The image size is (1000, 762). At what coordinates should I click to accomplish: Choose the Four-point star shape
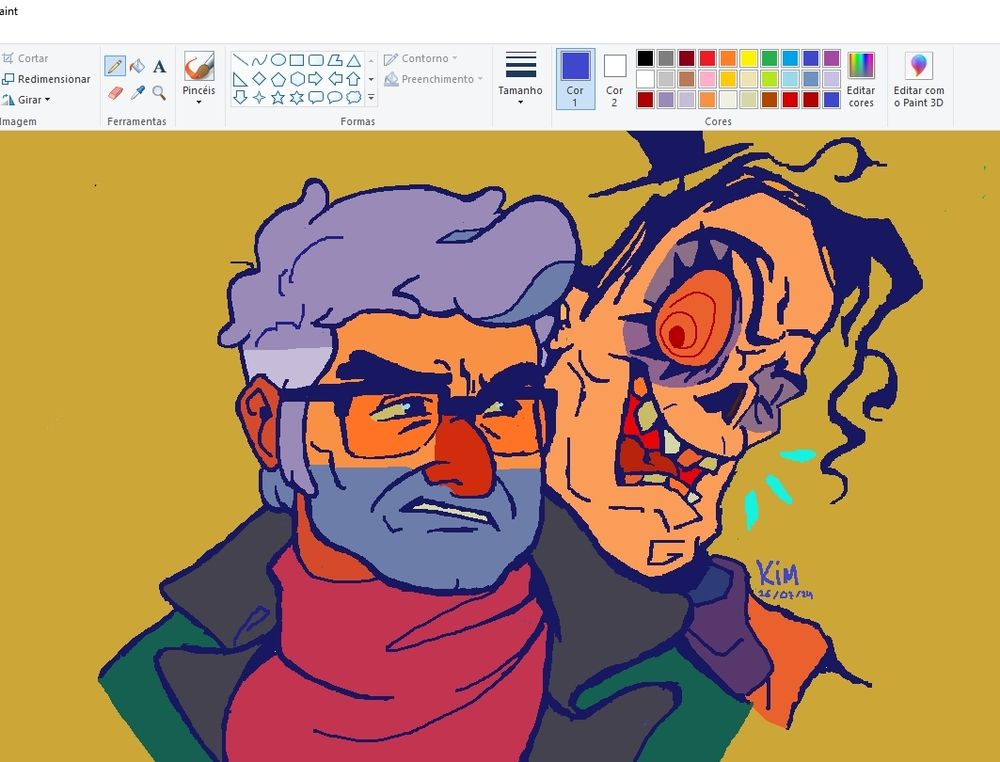(x=259, y=97)
